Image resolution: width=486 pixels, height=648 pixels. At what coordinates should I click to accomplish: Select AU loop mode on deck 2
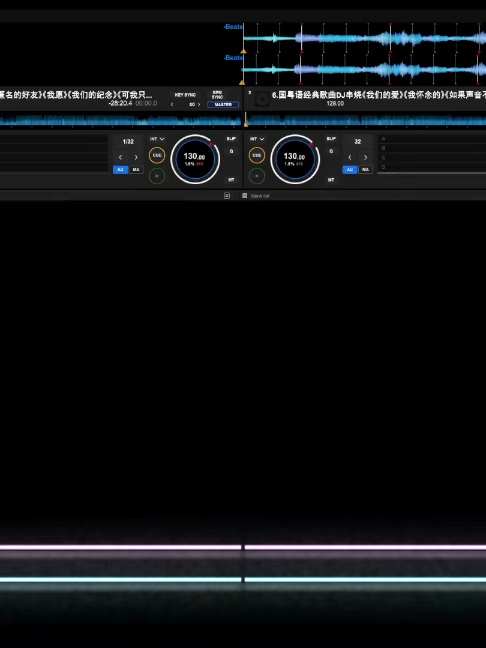[350, 169]
